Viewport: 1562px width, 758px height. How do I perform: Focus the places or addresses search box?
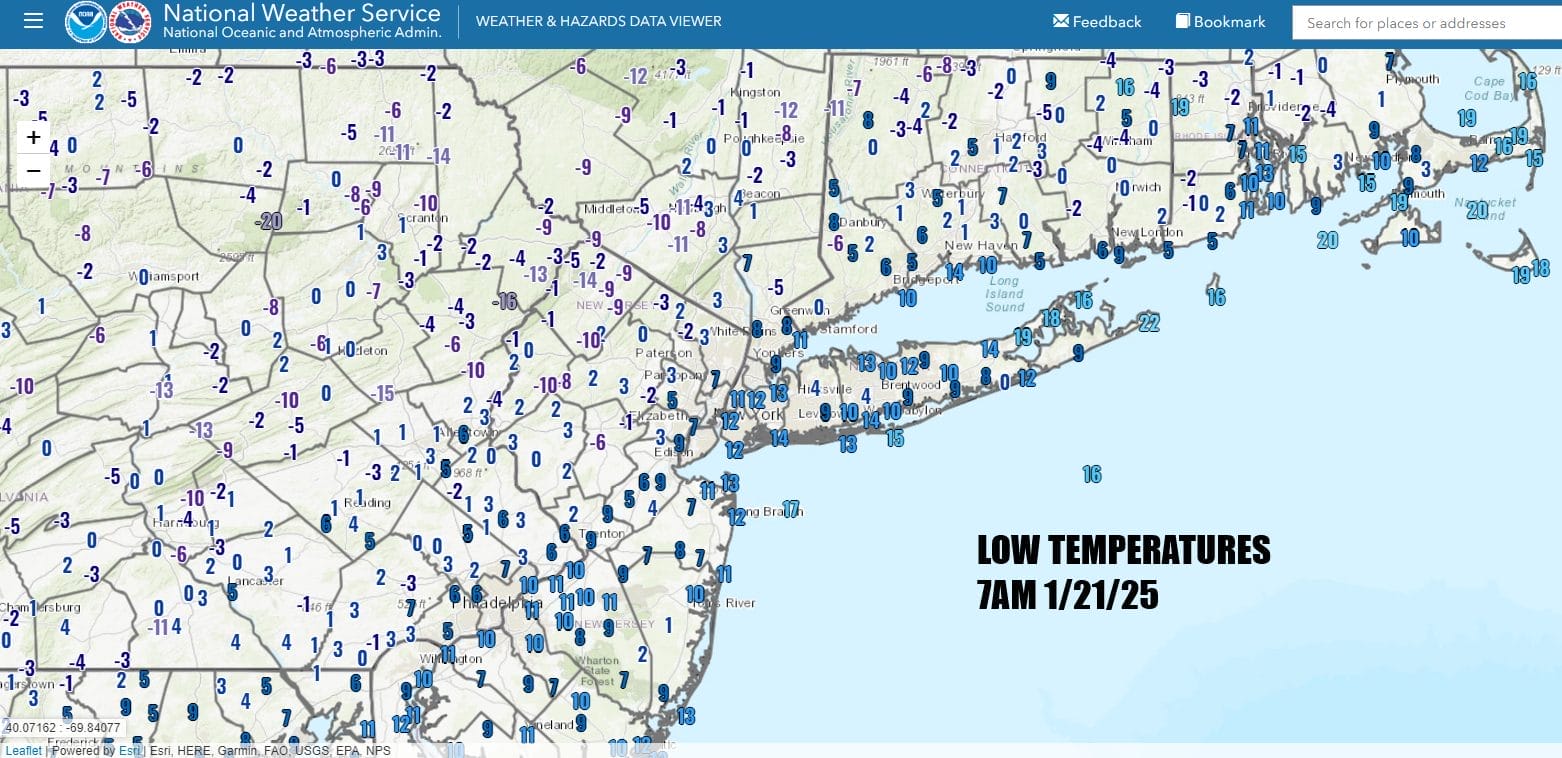(x=1425, y=23)
